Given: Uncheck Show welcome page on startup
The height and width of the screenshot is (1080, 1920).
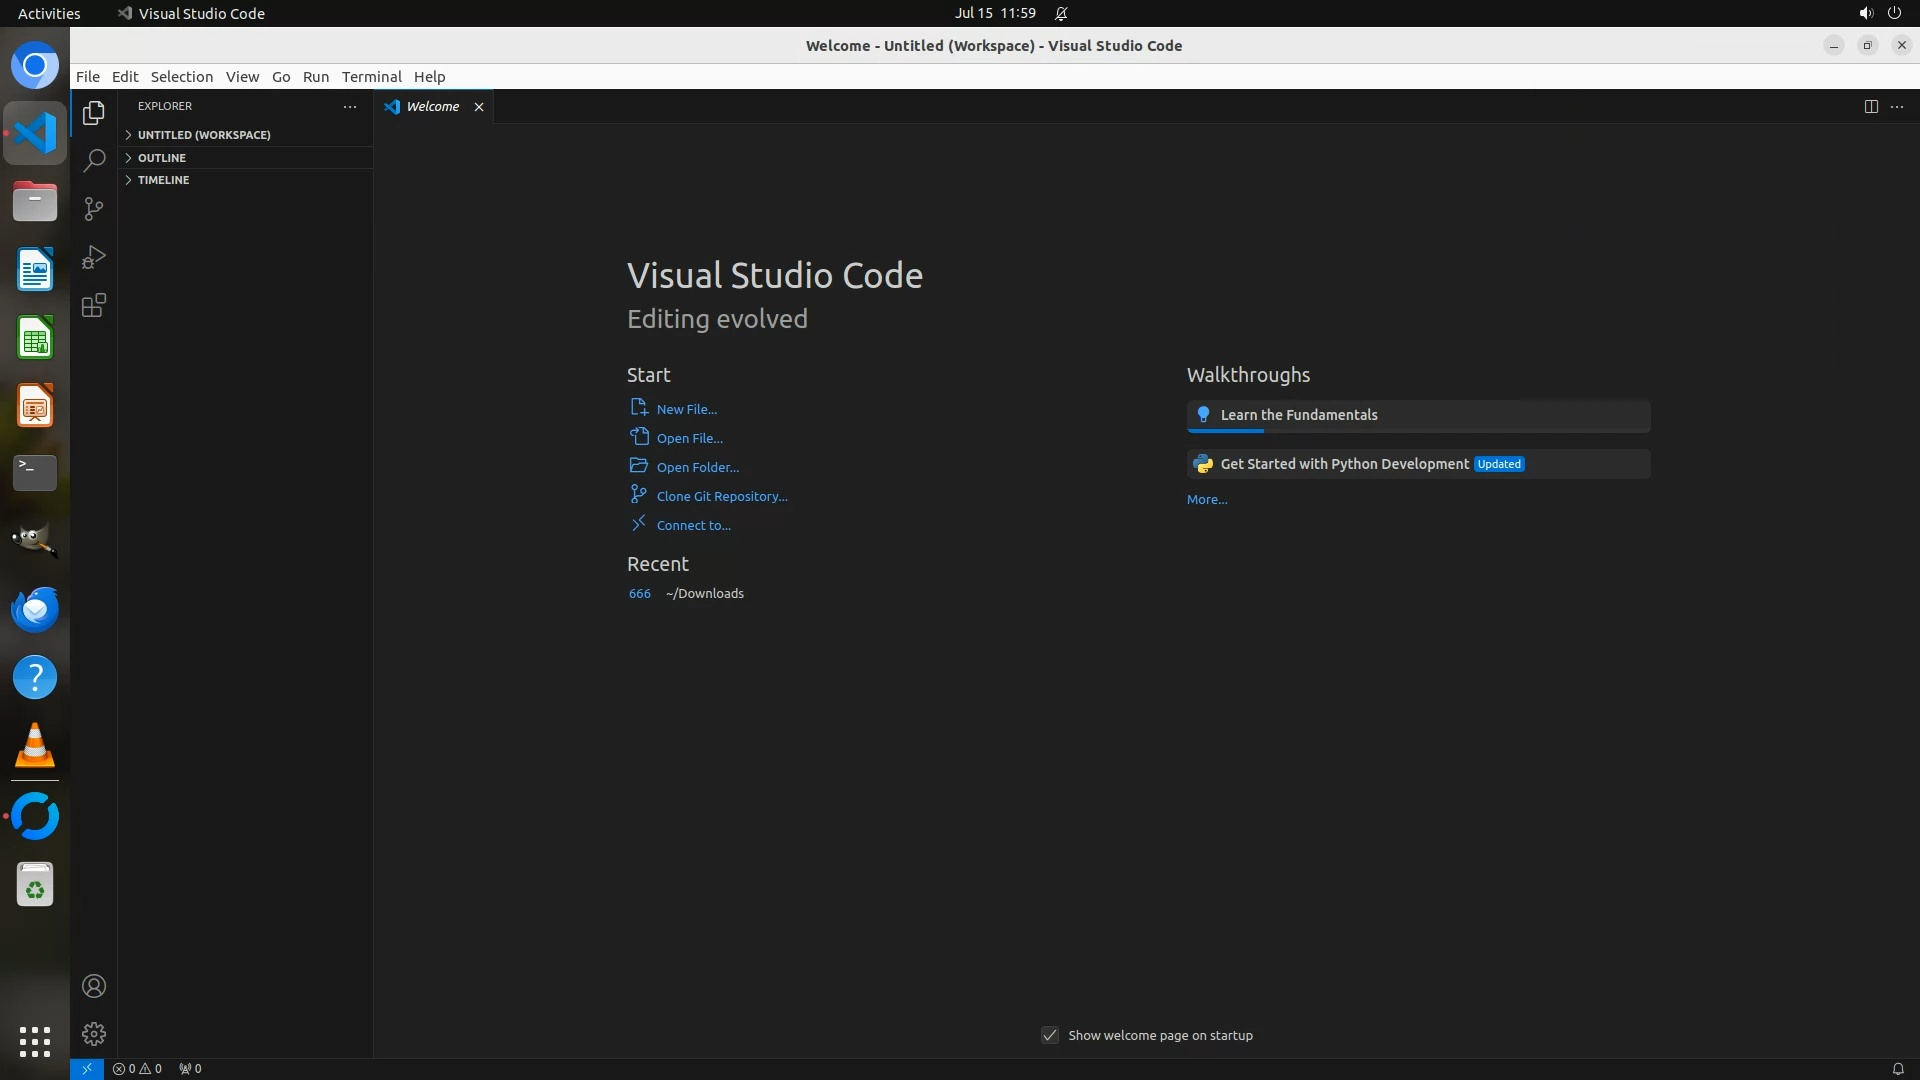Looking at the screenshot, I should coord(1050,1035).
